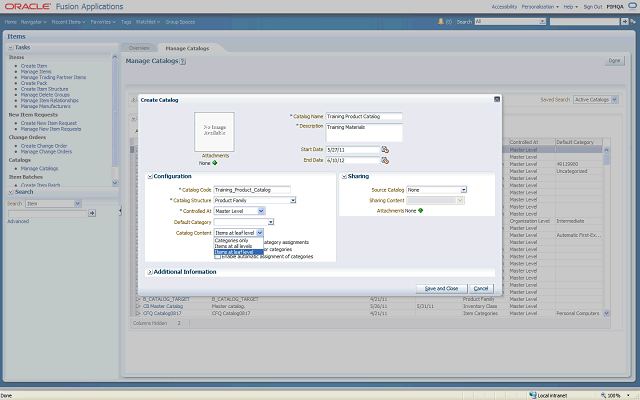Click the Sharing attachments add icon
The image size is (640, 400).
[x=420, y=210]
